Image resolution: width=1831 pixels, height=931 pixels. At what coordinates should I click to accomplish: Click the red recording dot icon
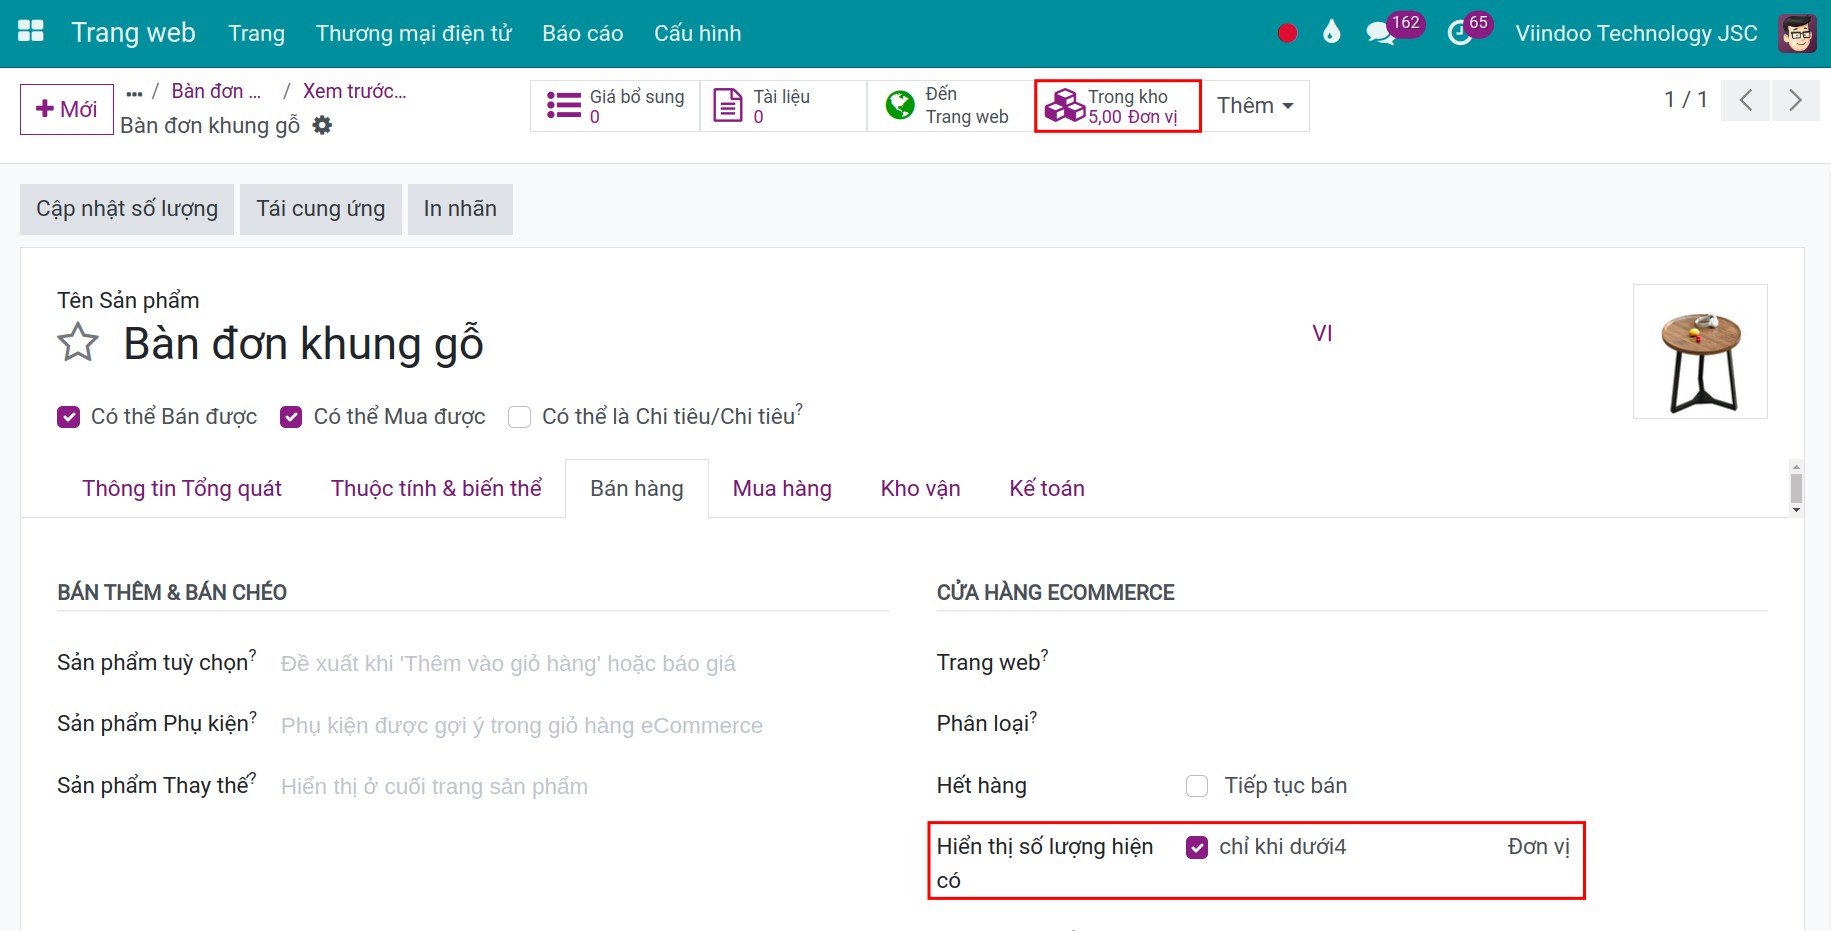[1287, 33]
